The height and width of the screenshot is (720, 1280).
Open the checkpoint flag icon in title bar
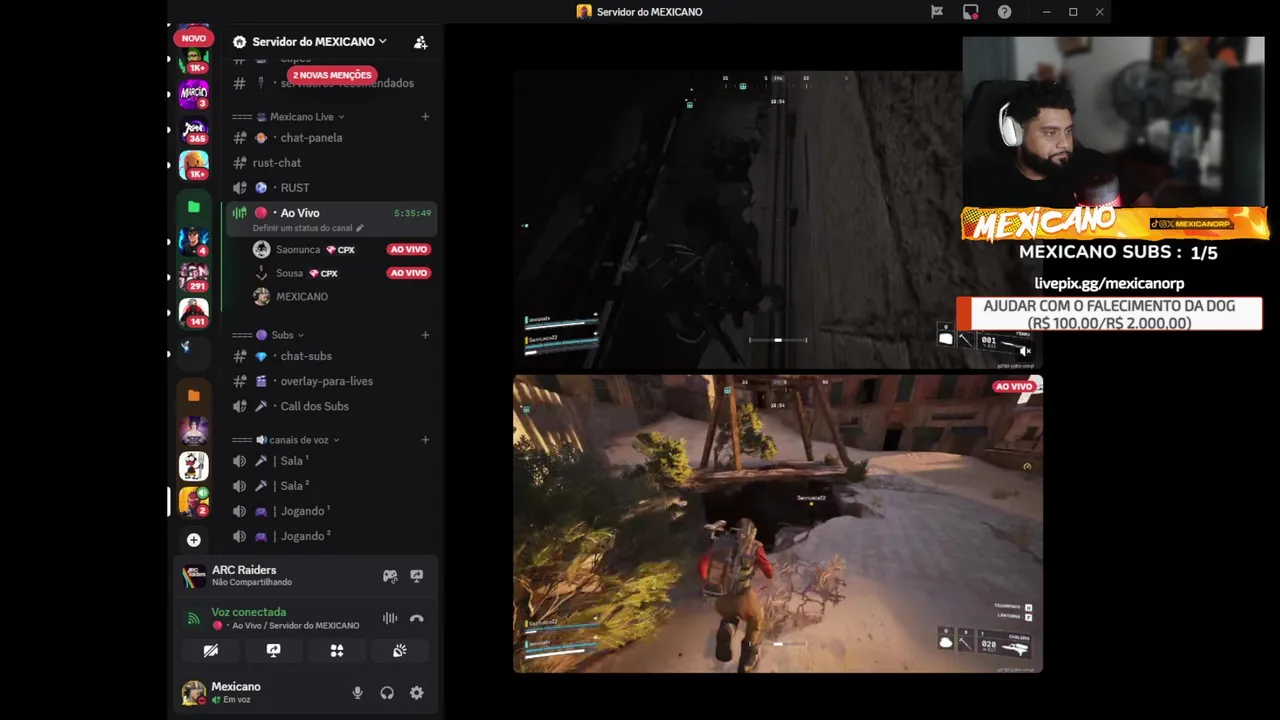[937, 12]
